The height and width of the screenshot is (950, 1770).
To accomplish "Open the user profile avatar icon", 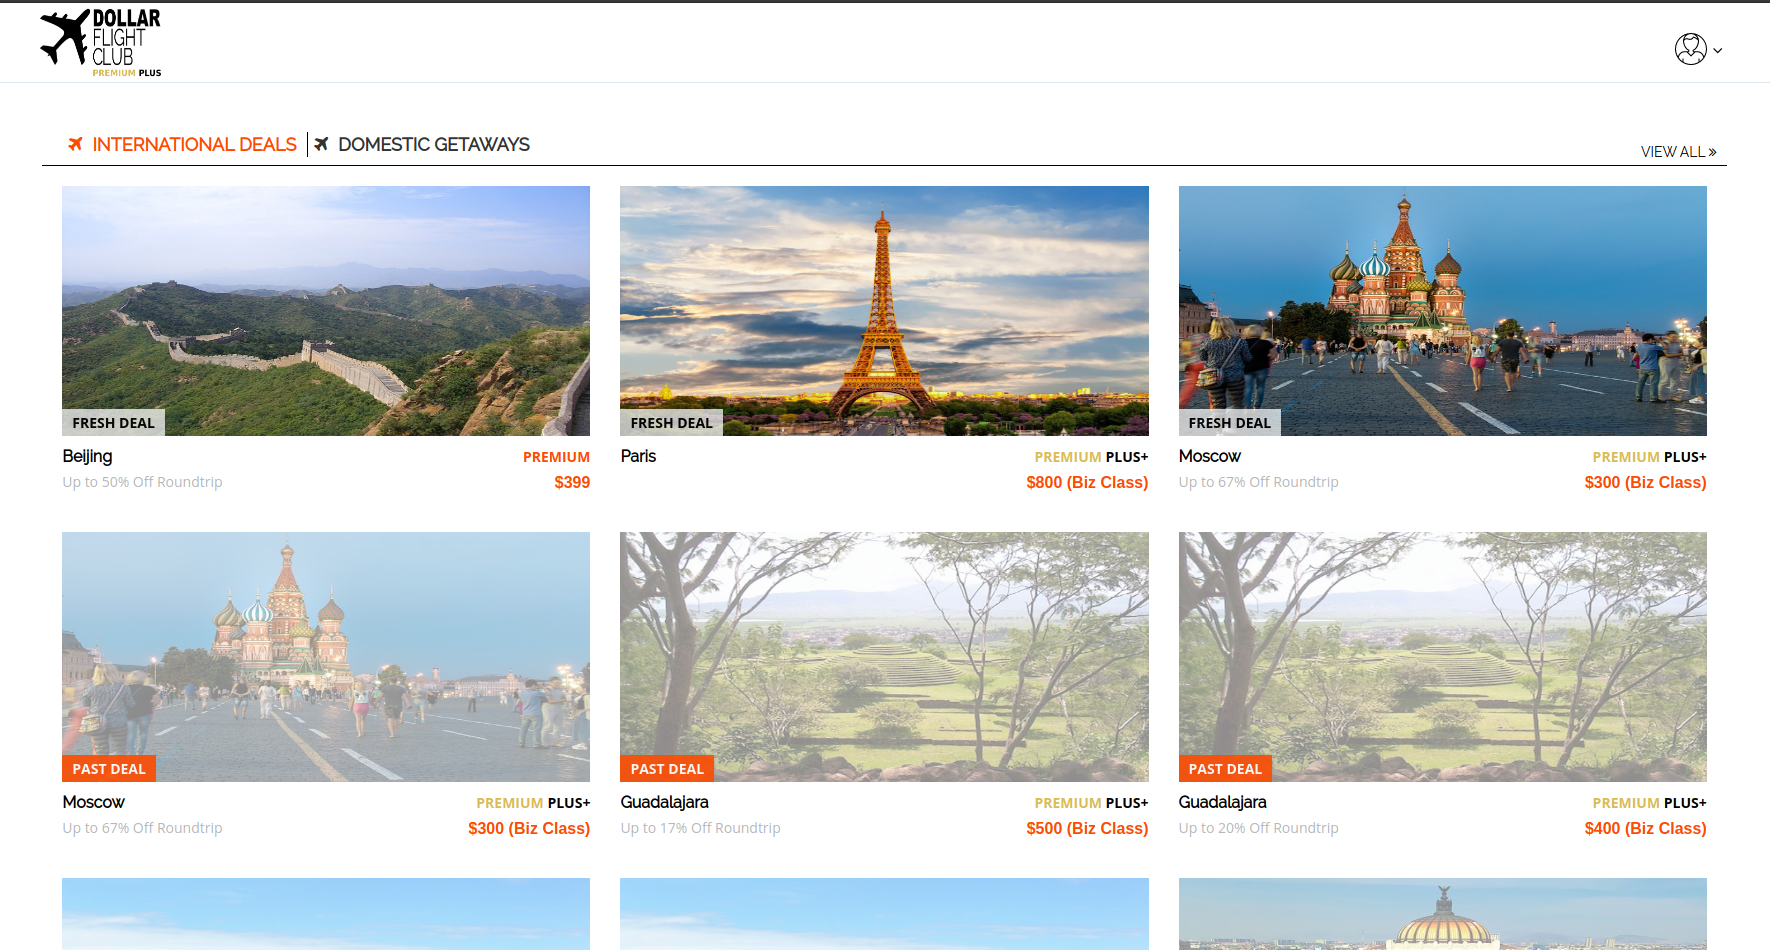I will (x=1690, y=49).
